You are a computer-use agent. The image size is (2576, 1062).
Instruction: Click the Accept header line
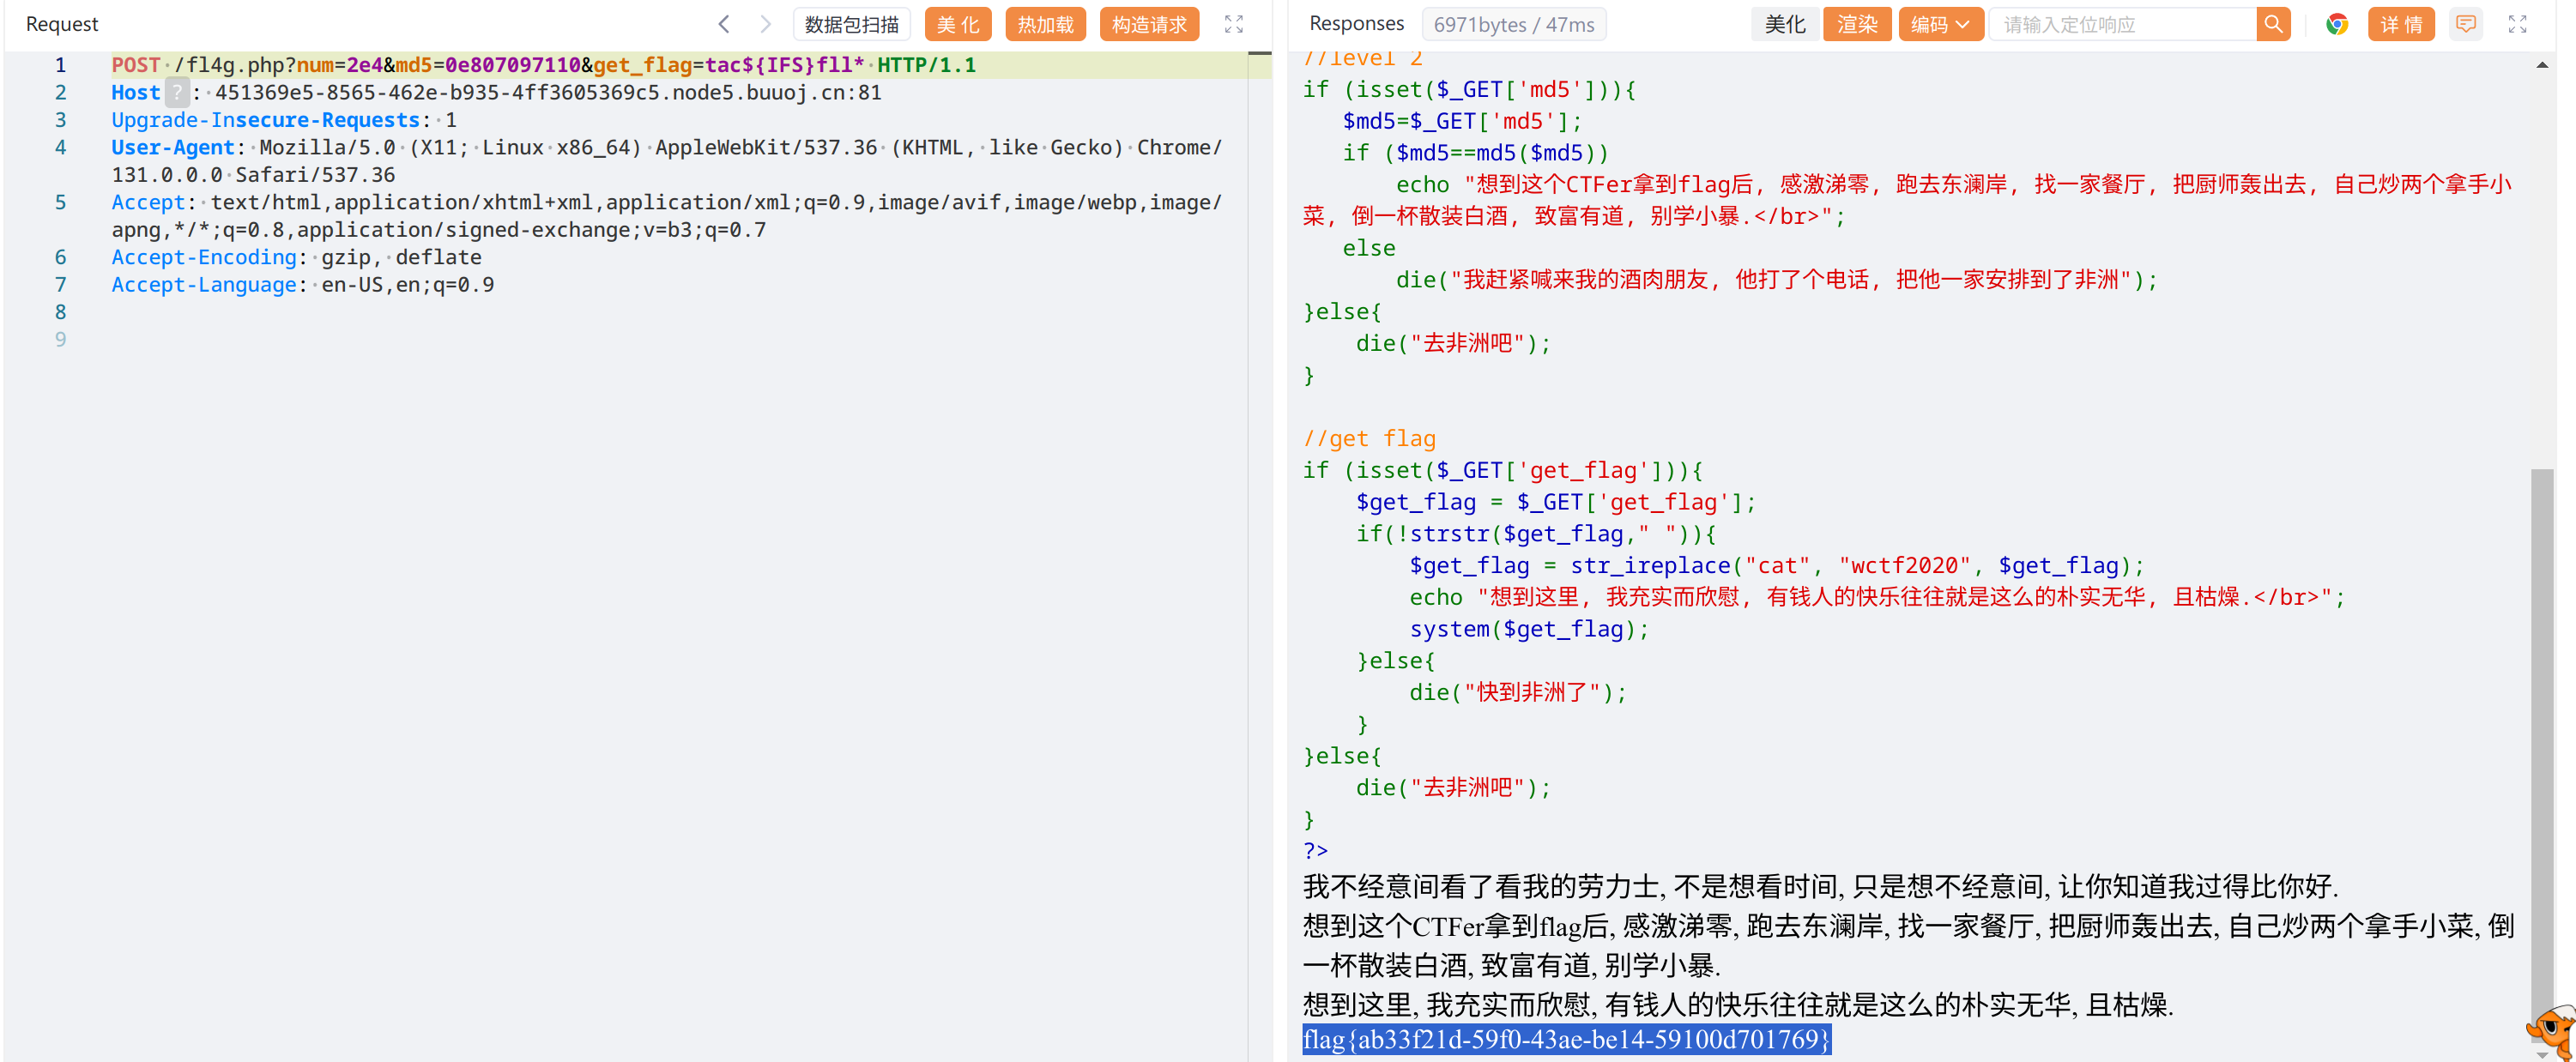point(666,216)
